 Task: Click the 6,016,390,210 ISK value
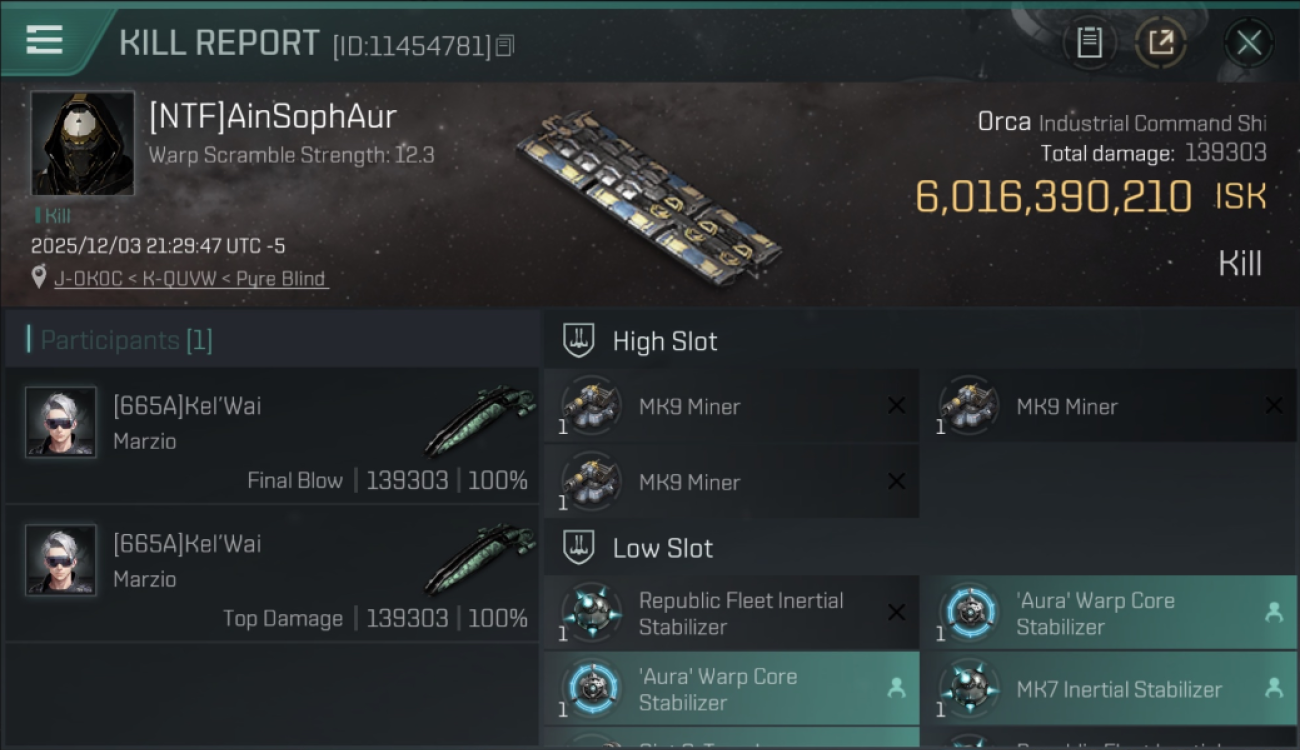[x=1053, y=197]
